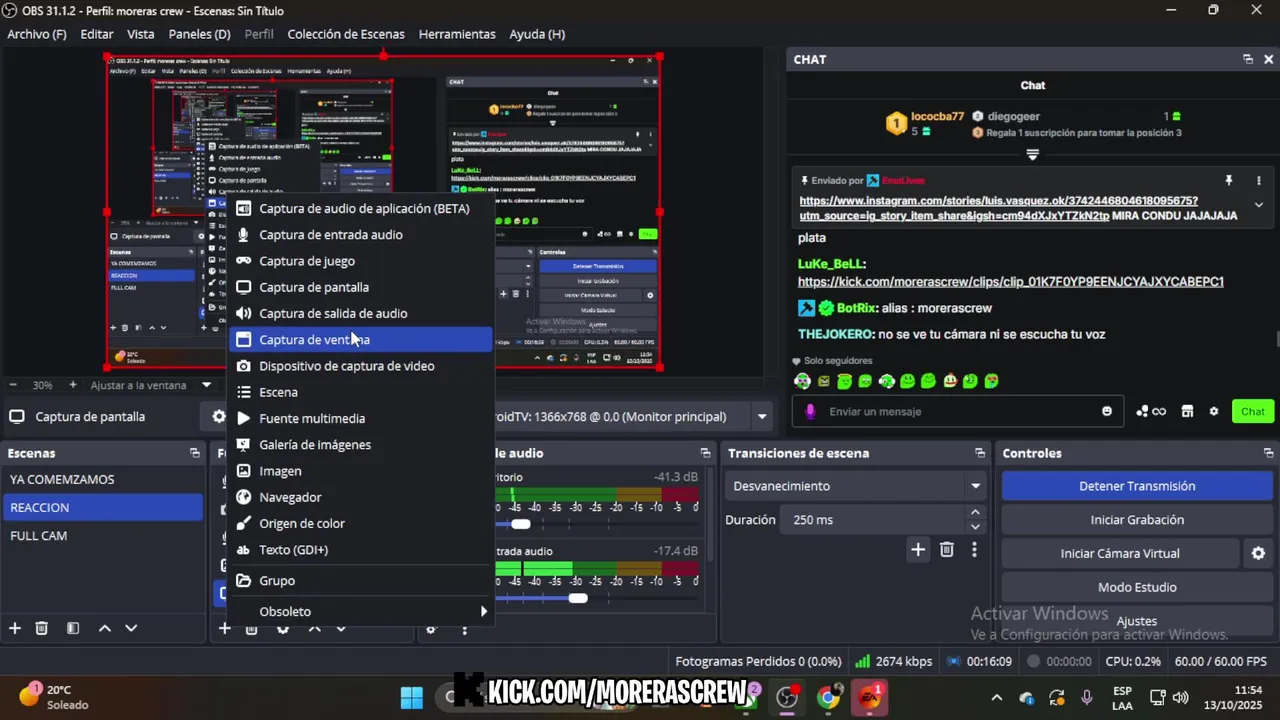The image size is (1280, 720).
Task: Start Iniciar Cámara Virtual
Action: (x=1120, y=553)
